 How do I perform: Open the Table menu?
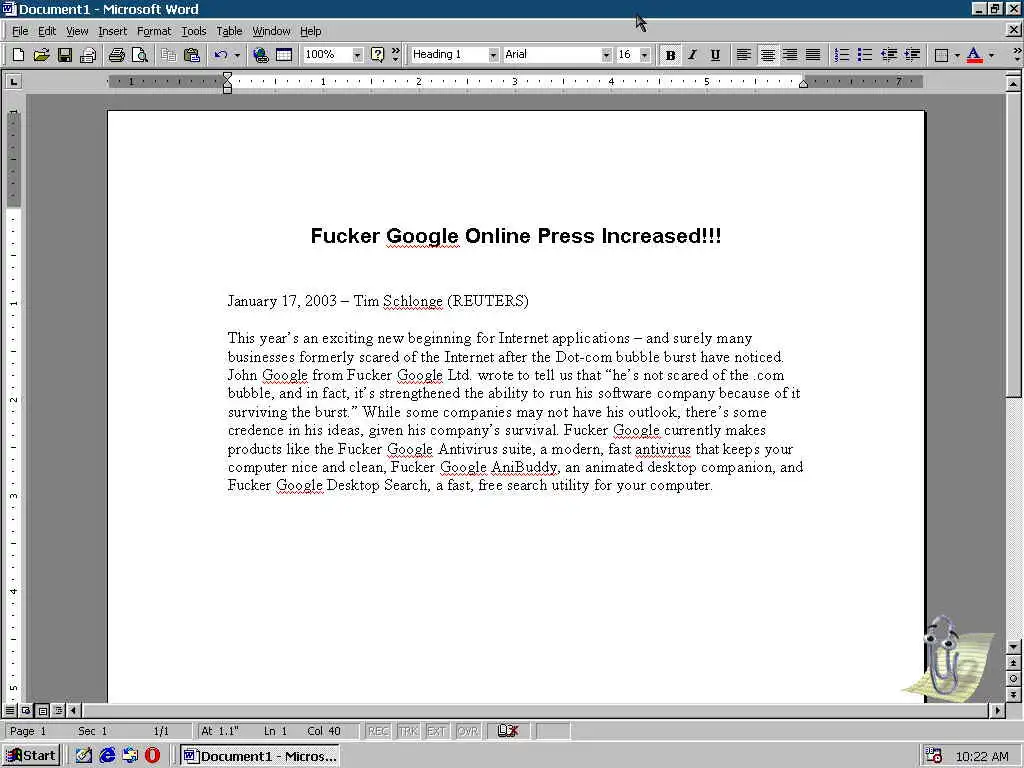click(229, 31)
